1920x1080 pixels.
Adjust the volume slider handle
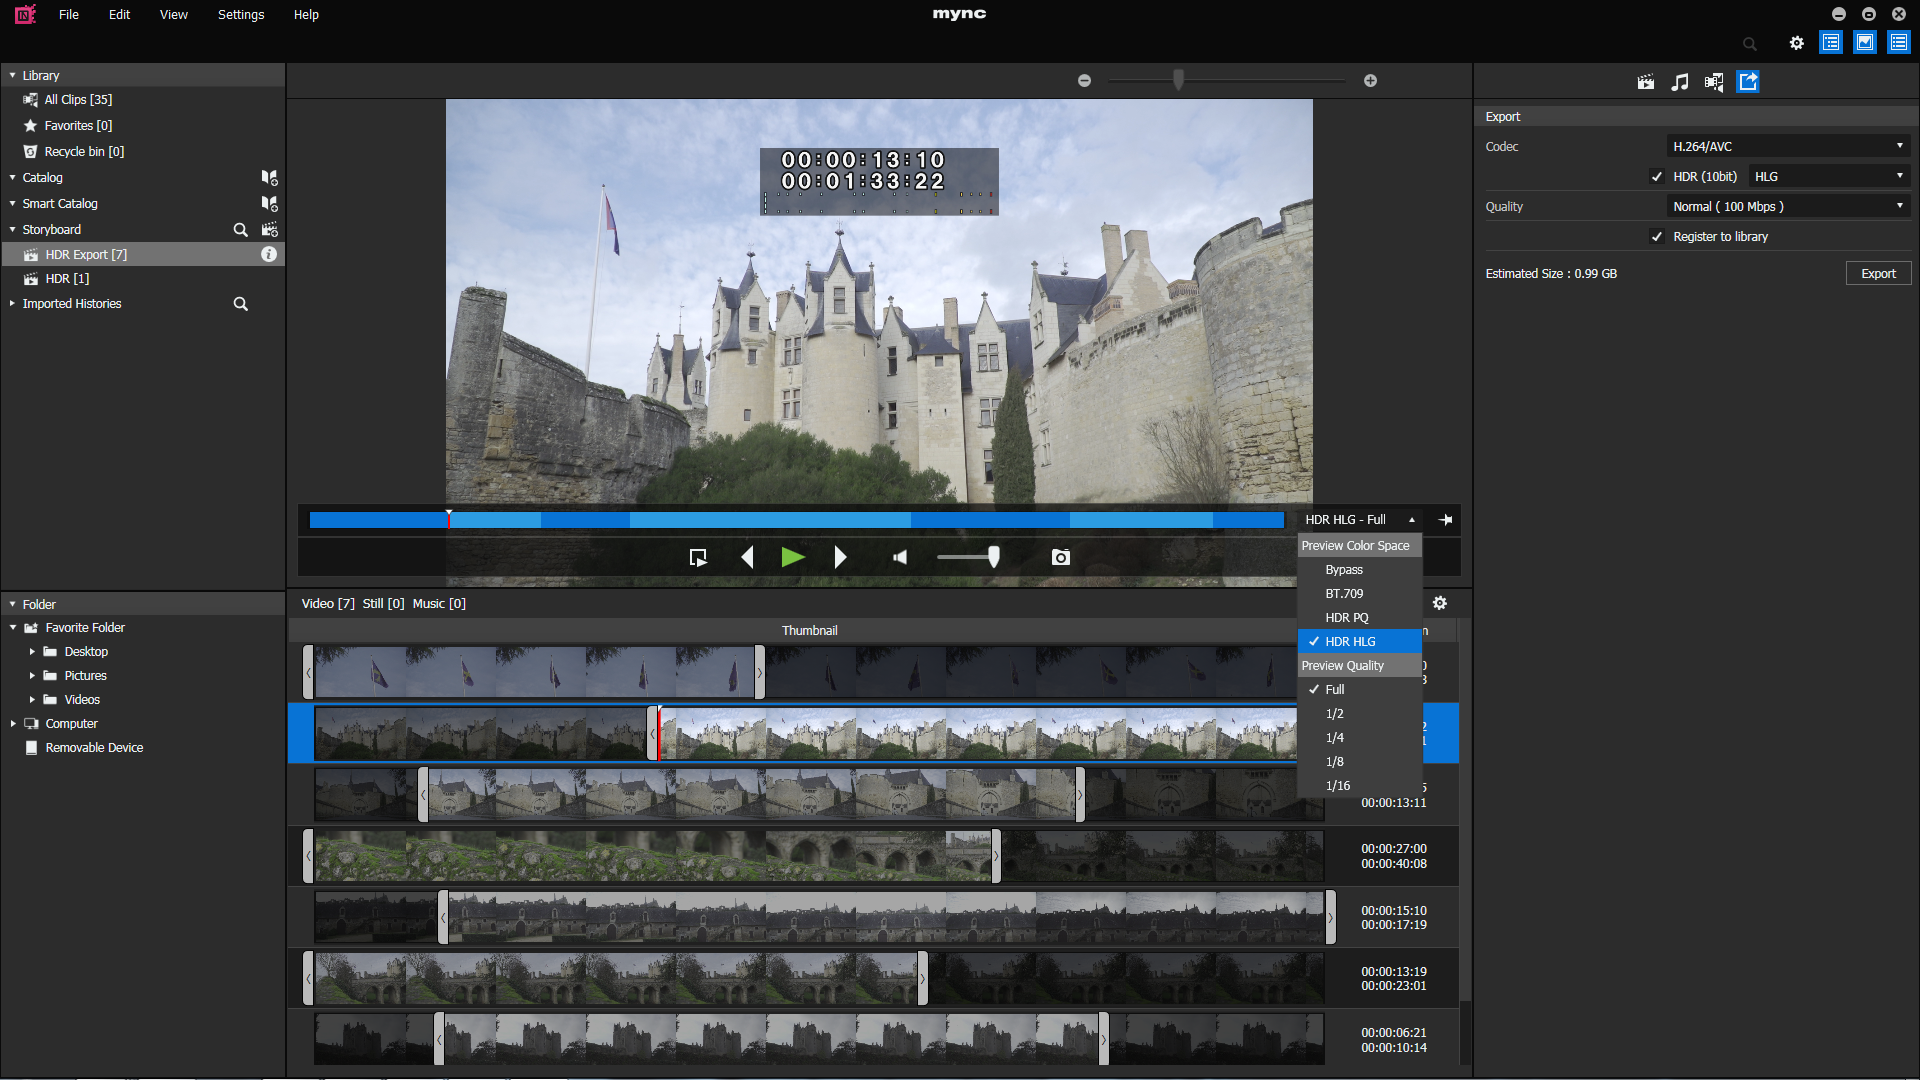tap(993, 557)
